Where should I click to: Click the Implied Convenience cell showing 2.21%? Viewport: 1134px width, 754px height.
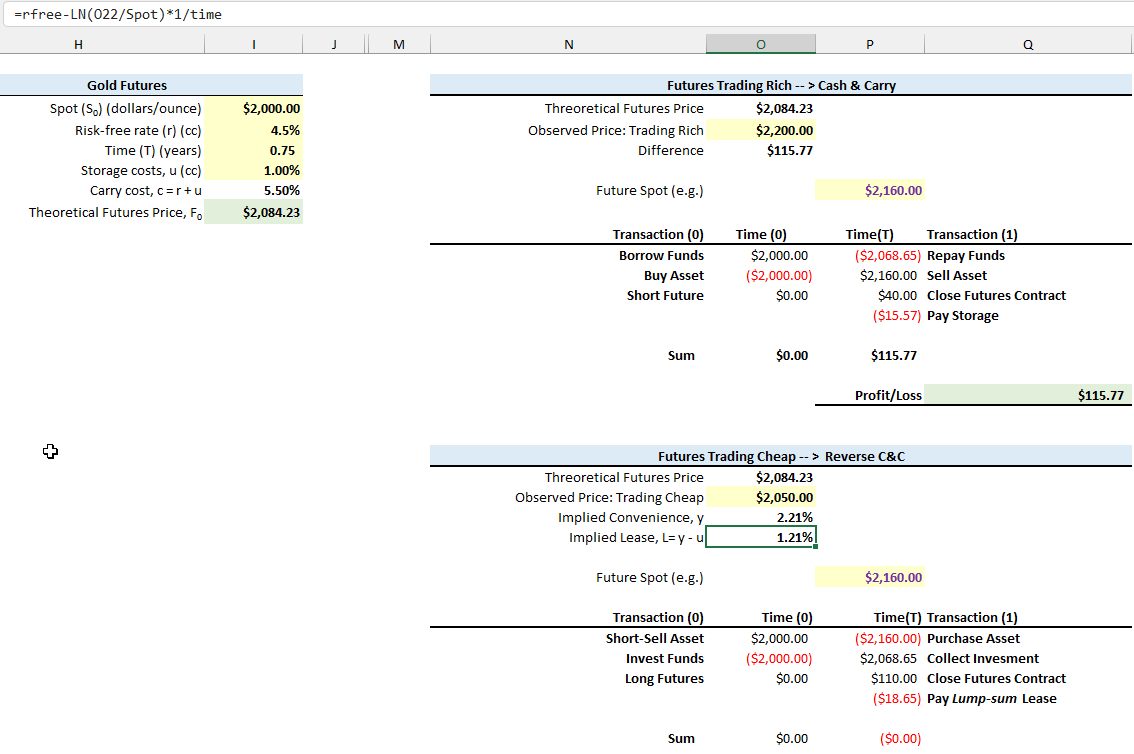760,517
